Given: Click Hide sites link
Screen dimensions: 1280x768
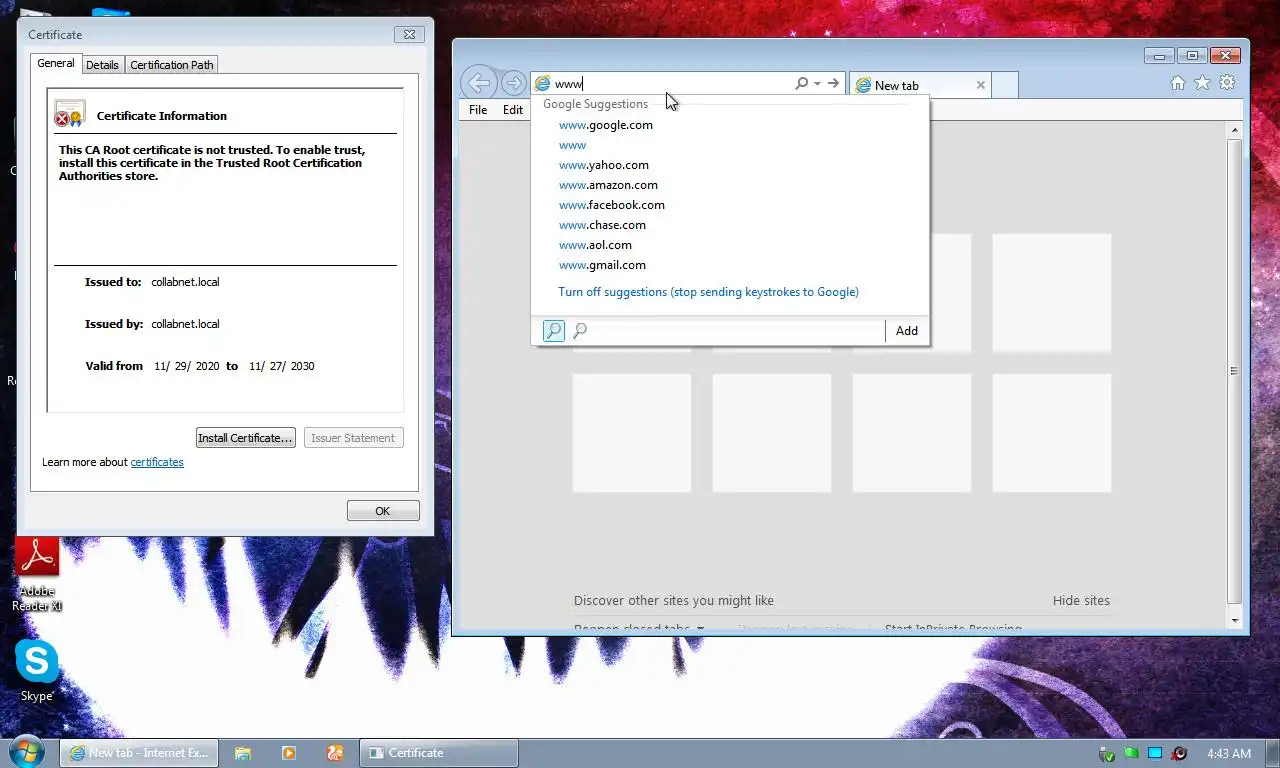Looking at the screenshot, I should click(1081, 601).
